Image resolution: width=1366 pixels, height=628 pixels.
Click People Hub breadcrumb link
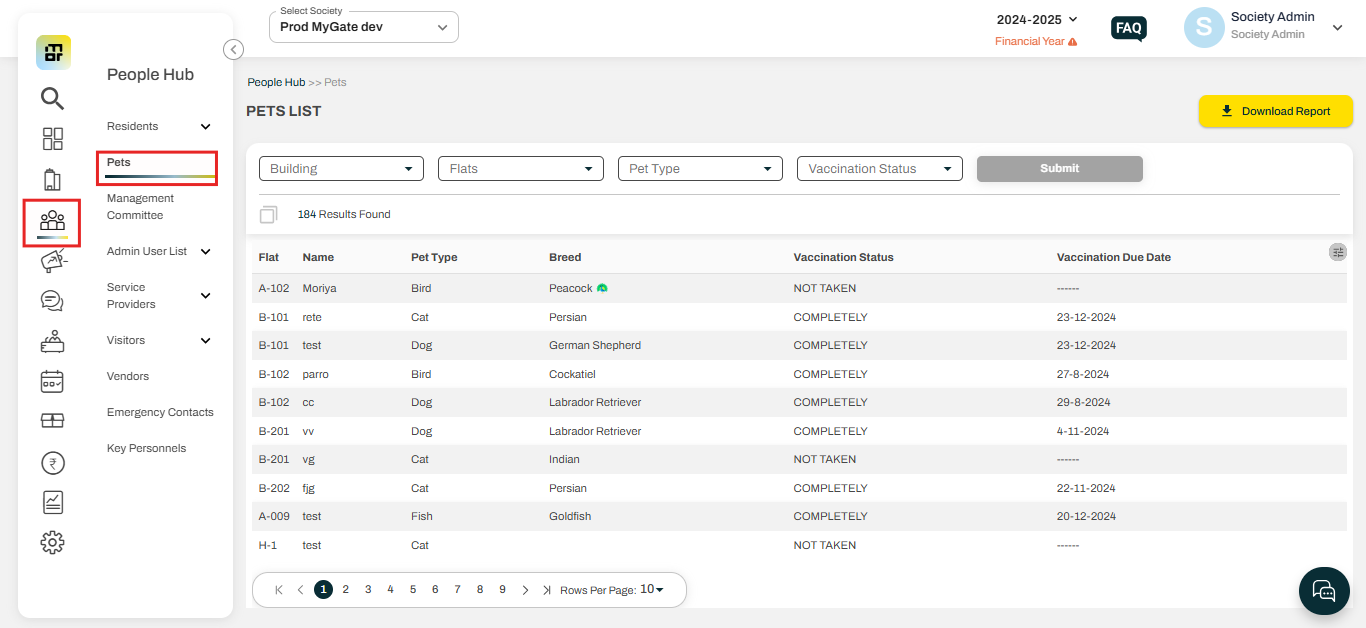[x=276, y=82]
